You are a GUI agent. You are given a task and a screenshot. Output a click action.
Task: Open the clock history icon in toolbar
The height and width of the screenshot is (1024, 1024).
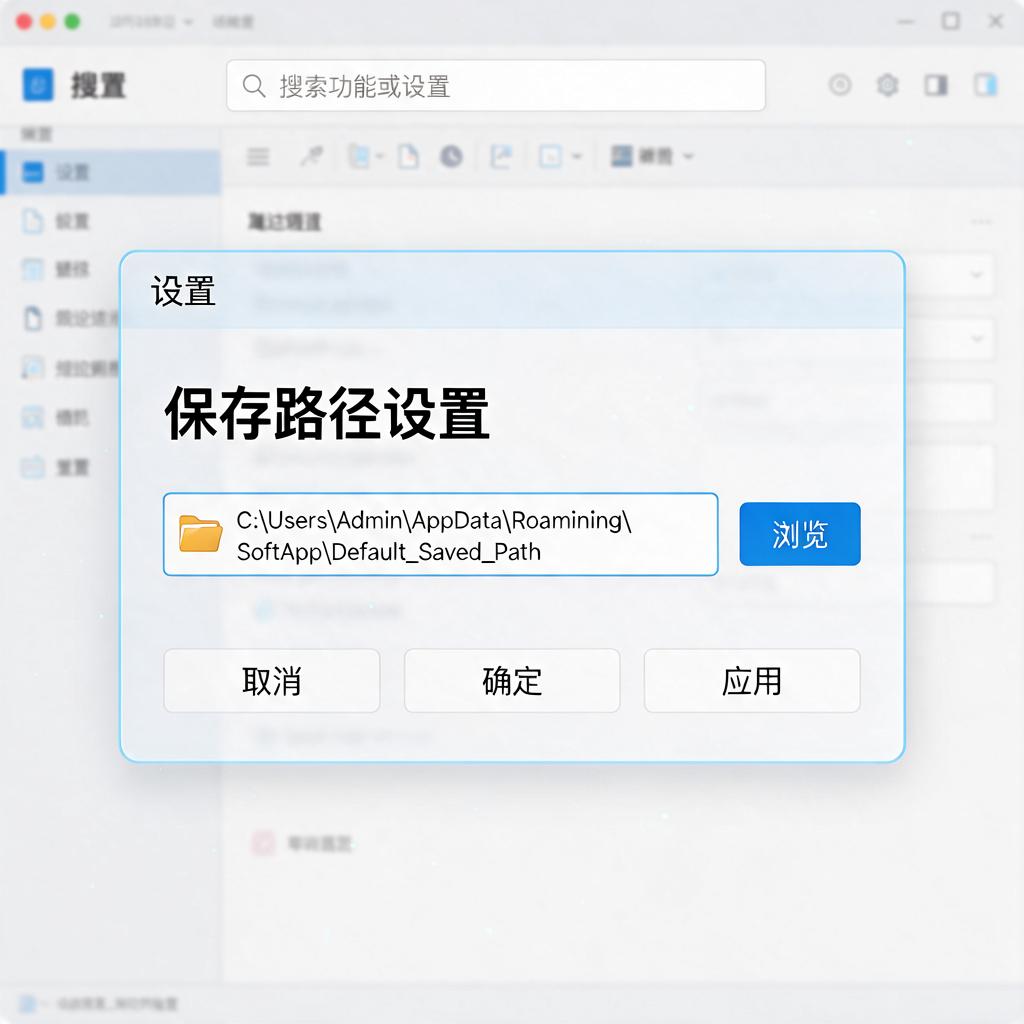coord(451,157)
